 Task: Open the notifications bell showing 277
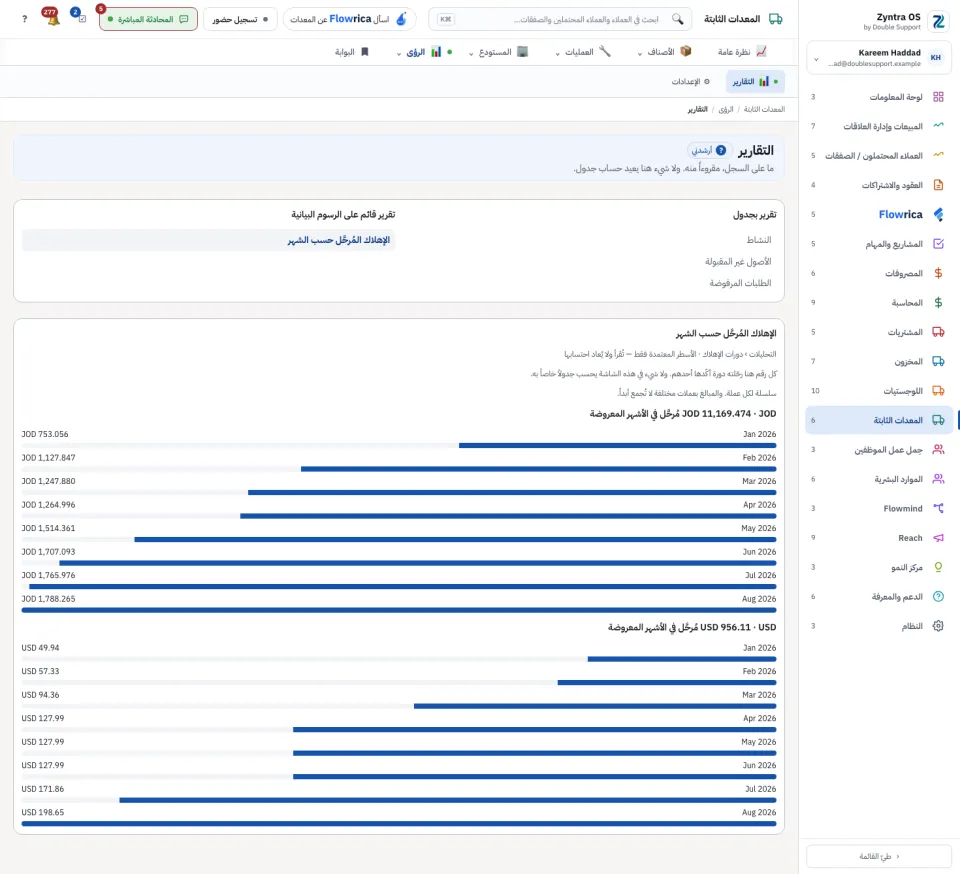coord(53,18)
